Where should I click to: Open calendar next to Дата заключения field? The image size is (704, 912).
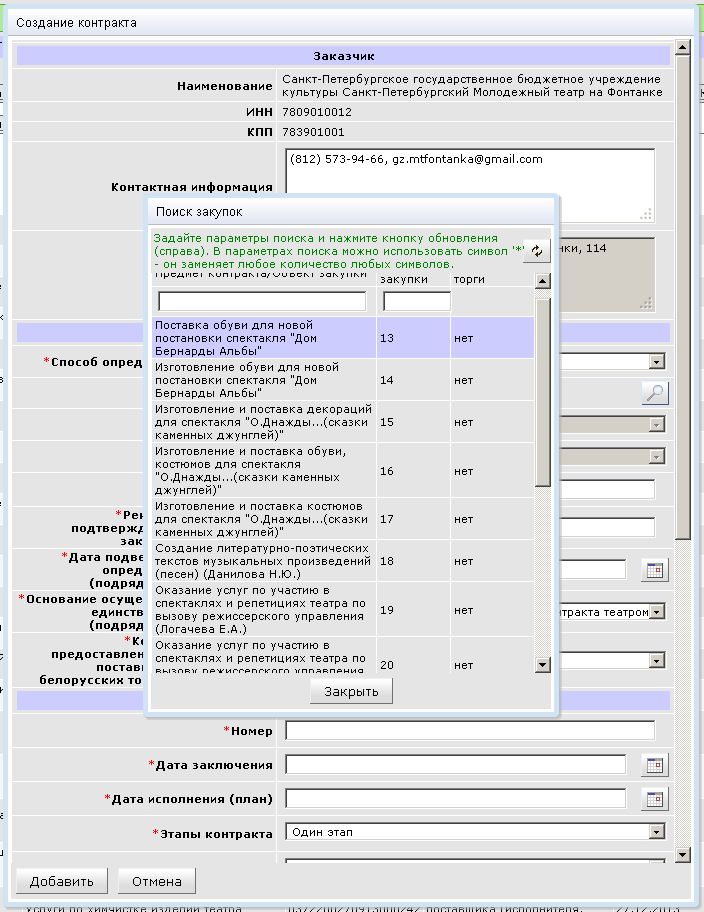pos(655,765)
